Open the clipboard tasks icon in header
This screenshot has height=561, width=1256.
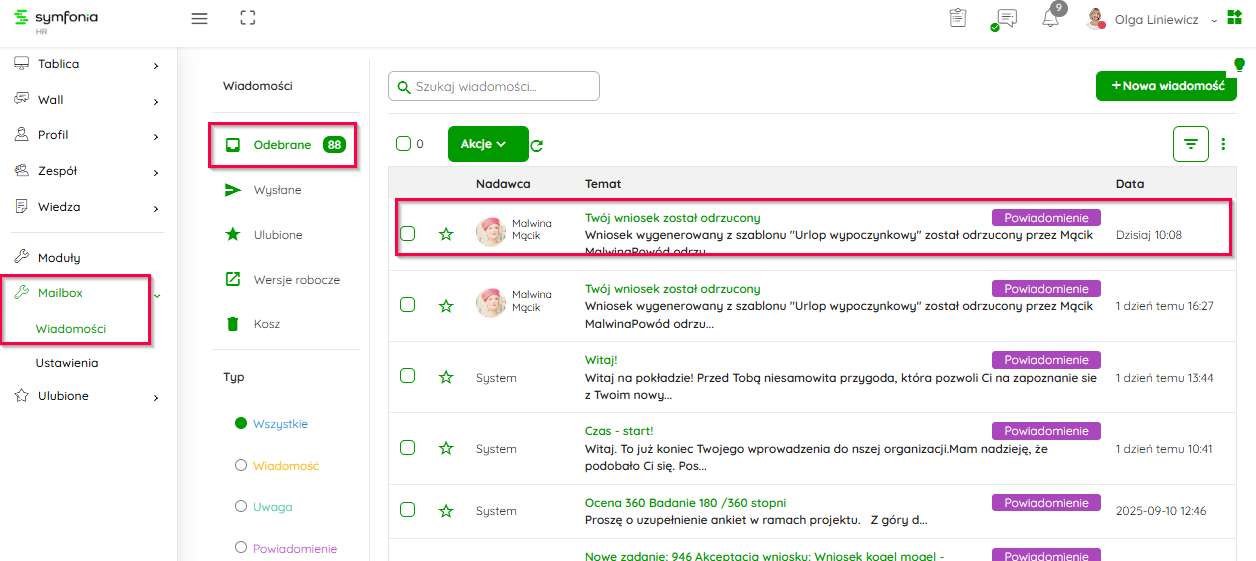coord(958,19)
